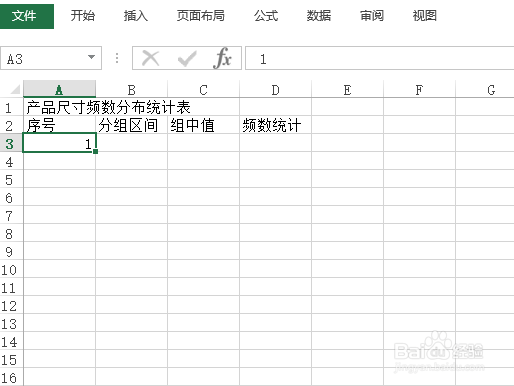Select column A header

pos(59,89)
